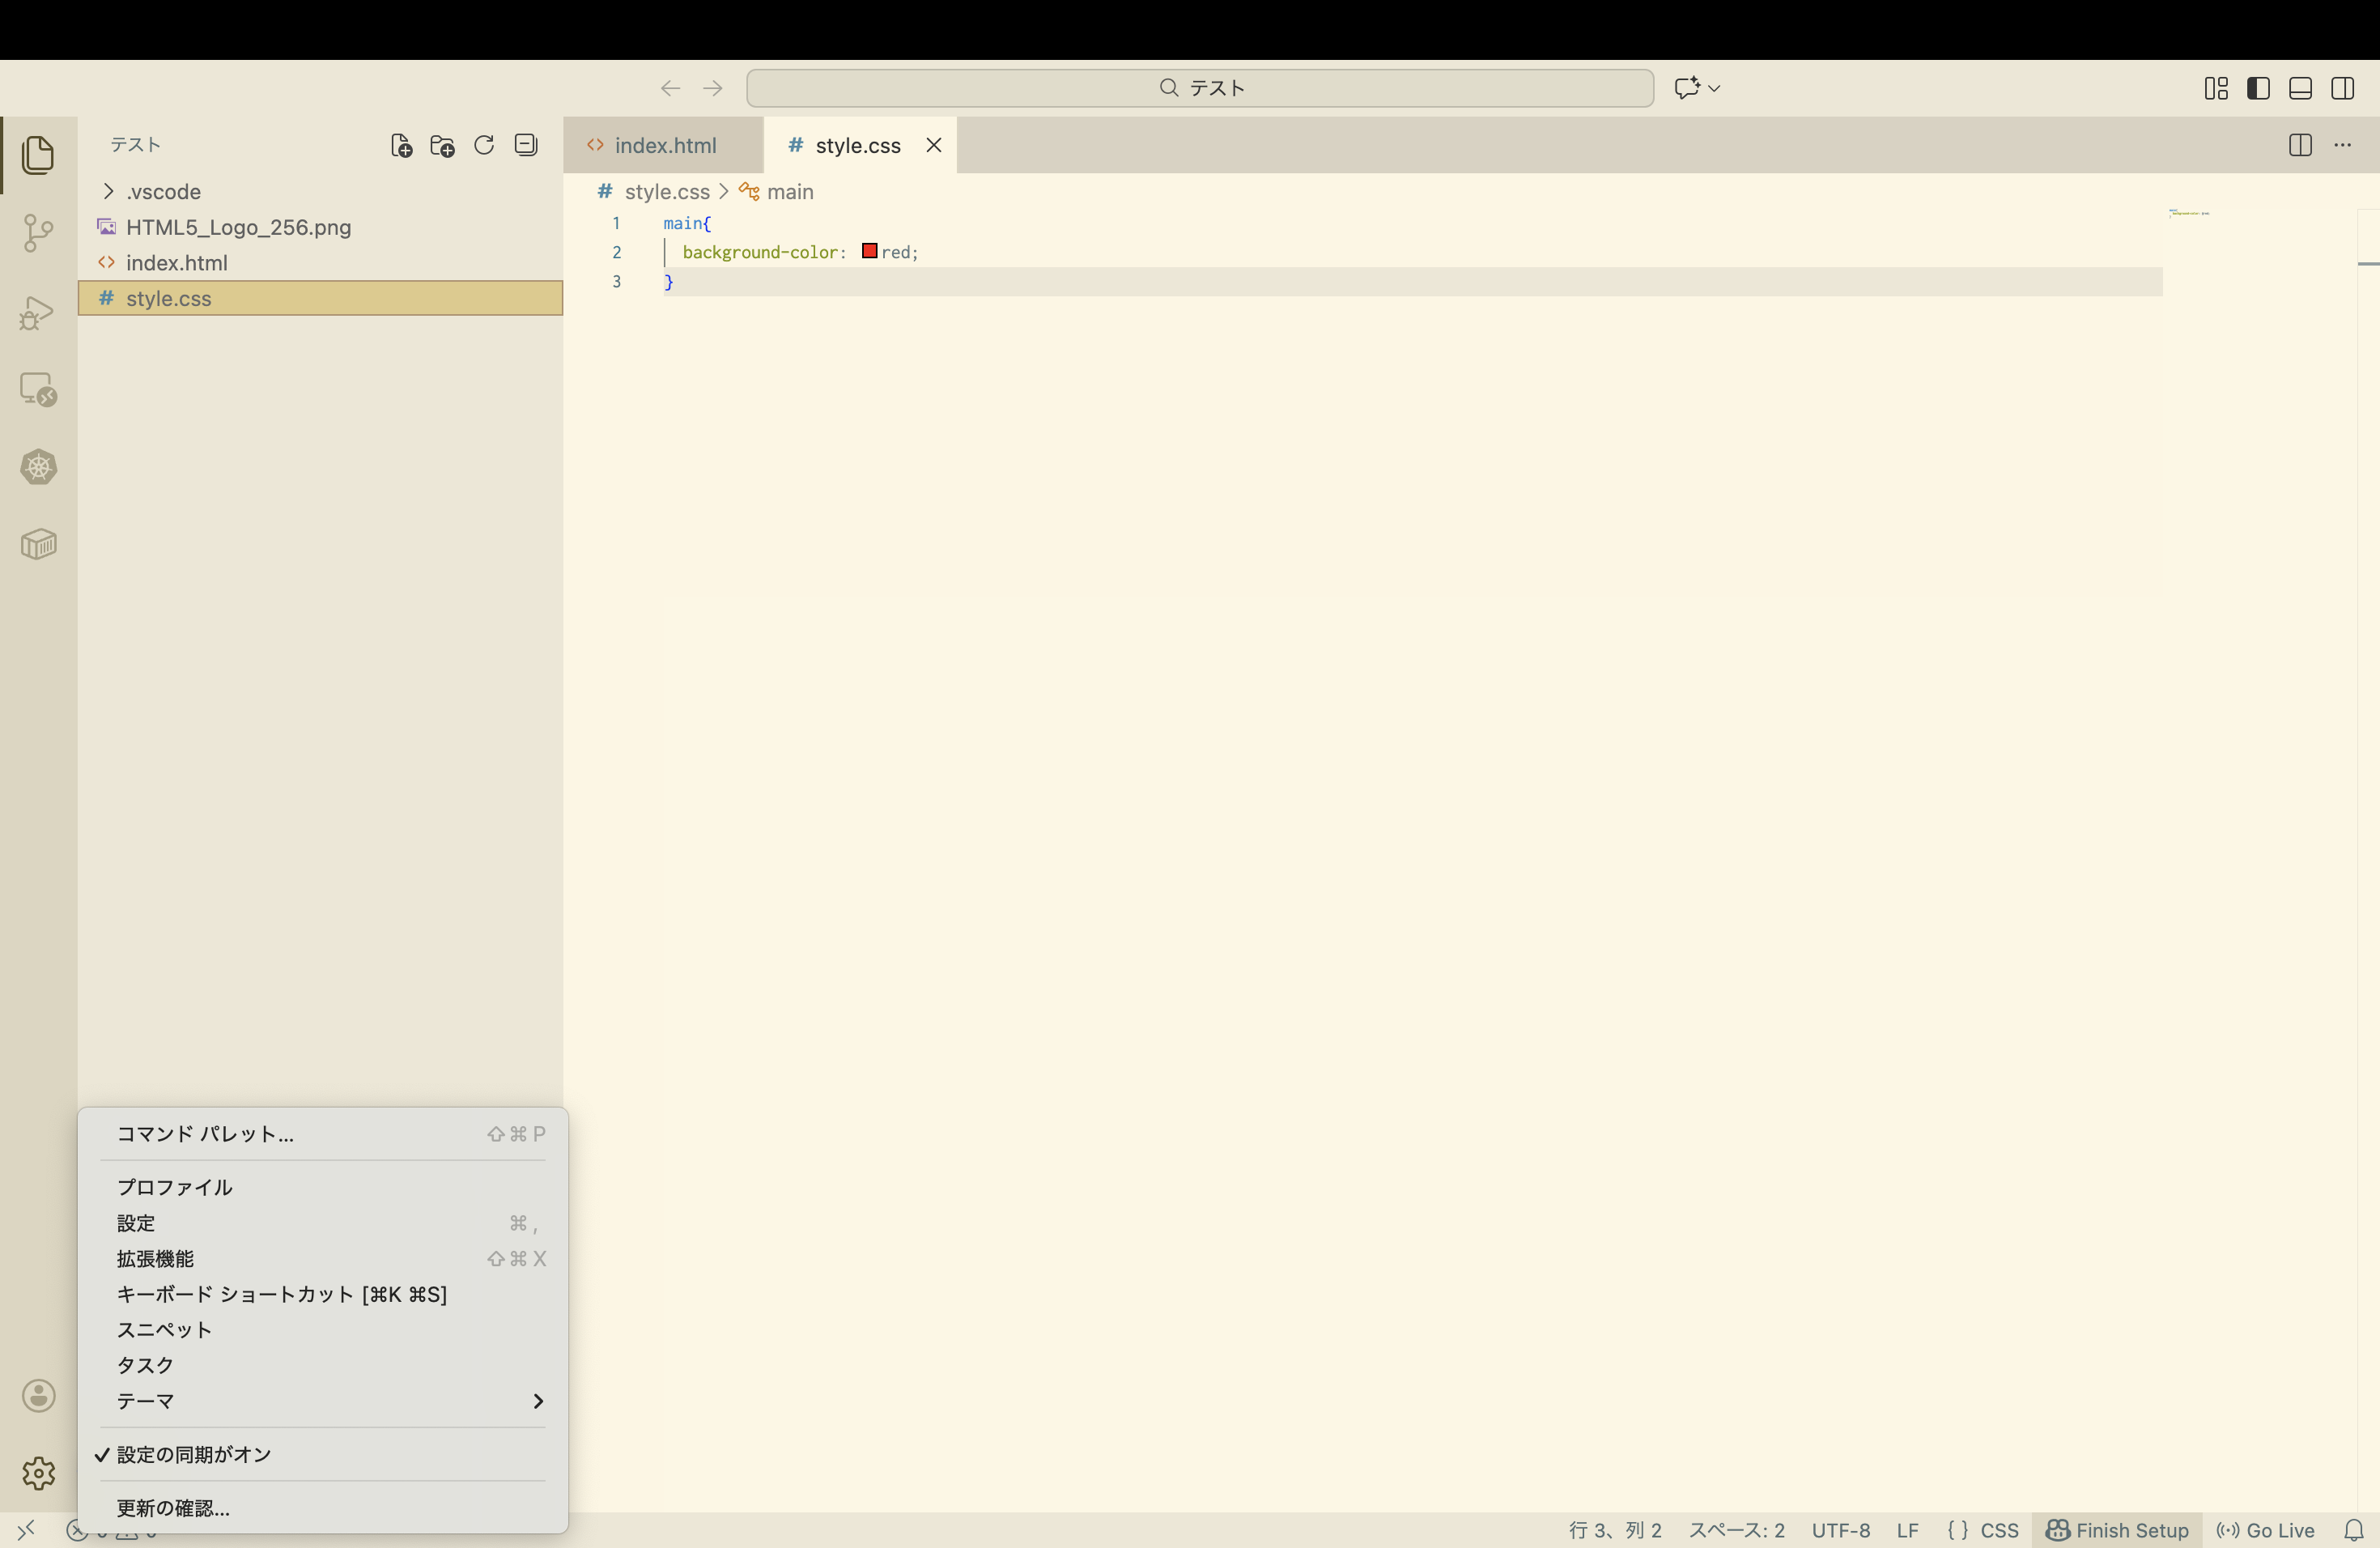Open the Remote Explorer icon
Screen dimensions: 2380x1548
[38, 390]
